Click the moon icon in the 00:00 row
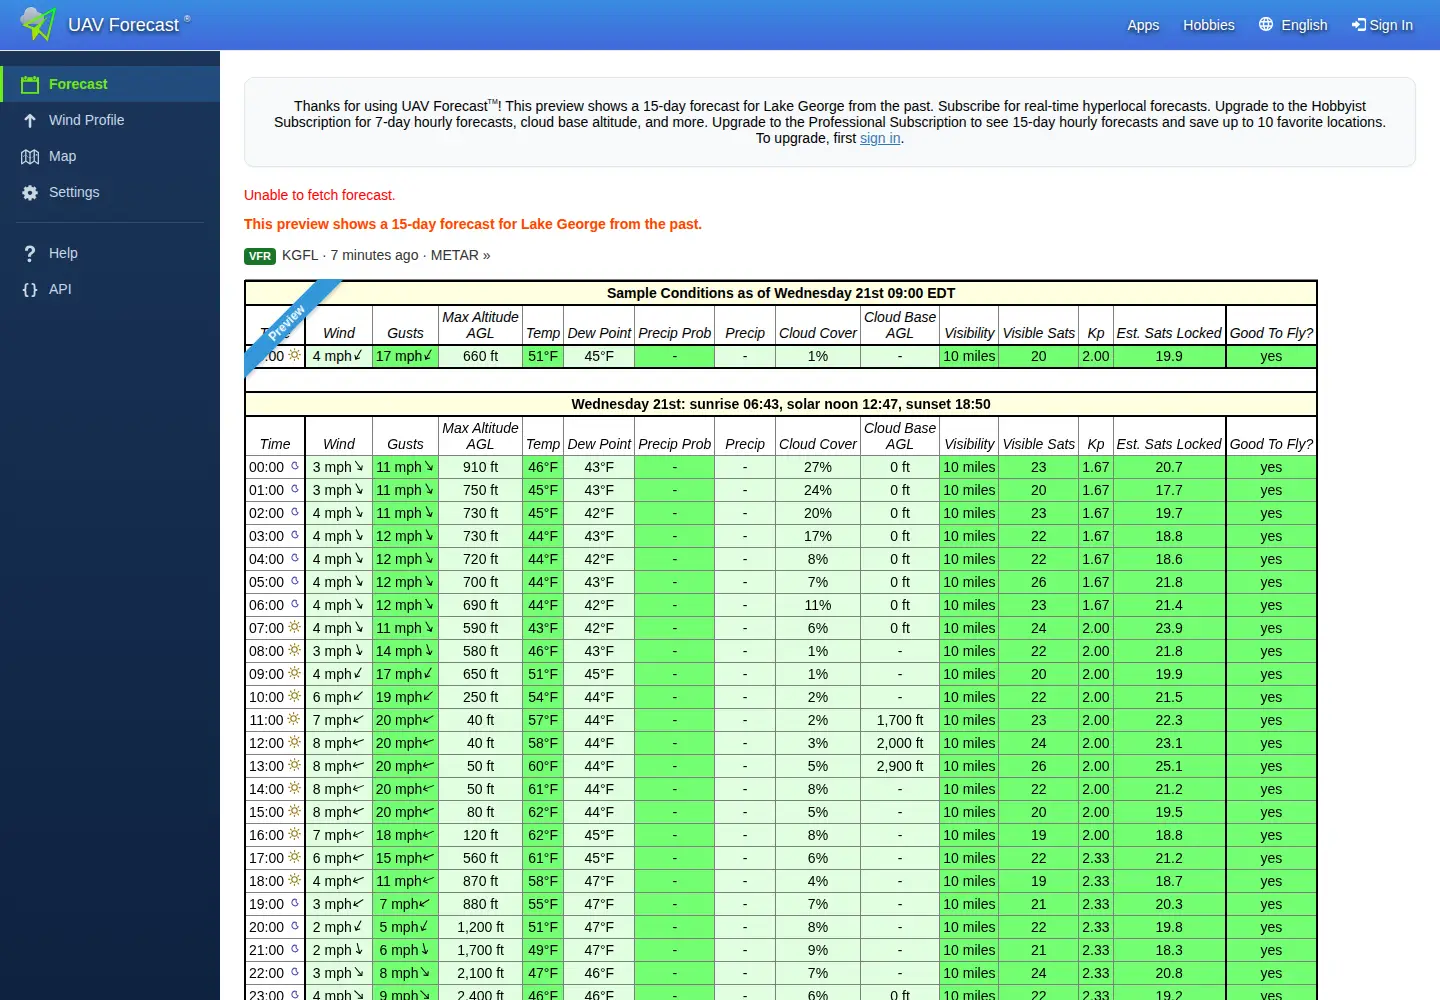The image size is (1440, 1000). (x=295, y=466)
